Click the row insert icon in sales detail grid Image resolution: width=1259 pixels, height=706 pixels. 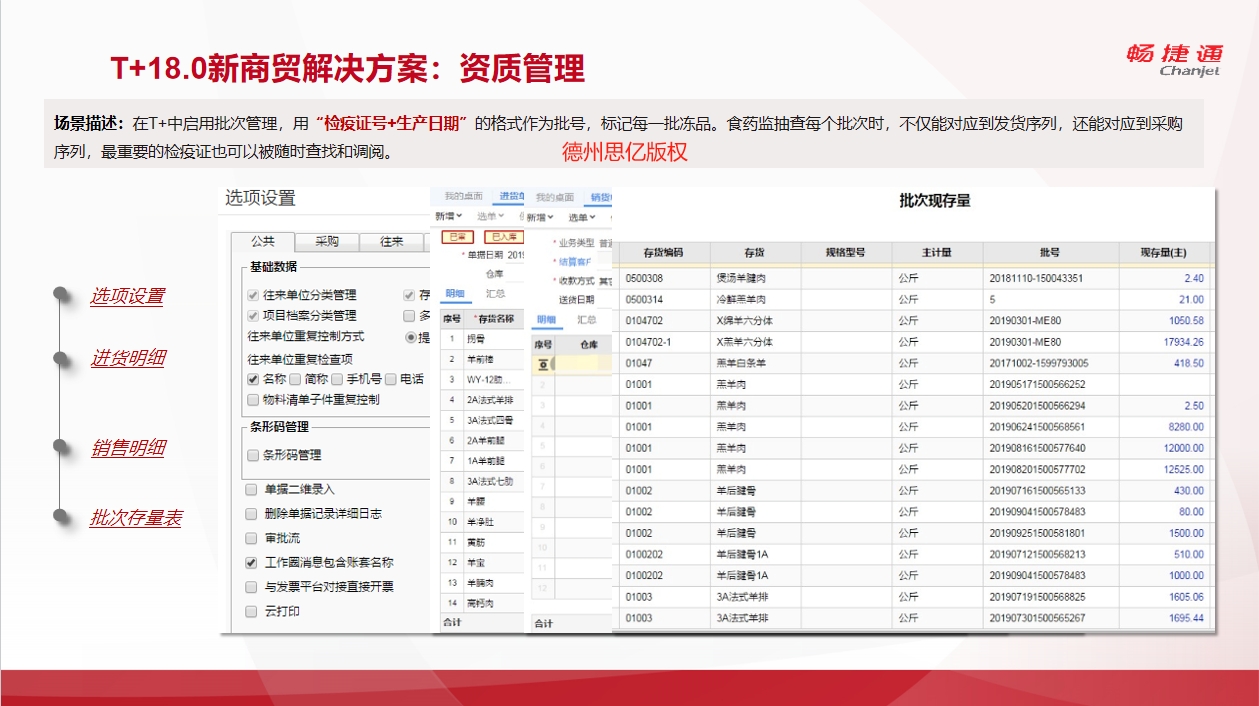point(544,364)
